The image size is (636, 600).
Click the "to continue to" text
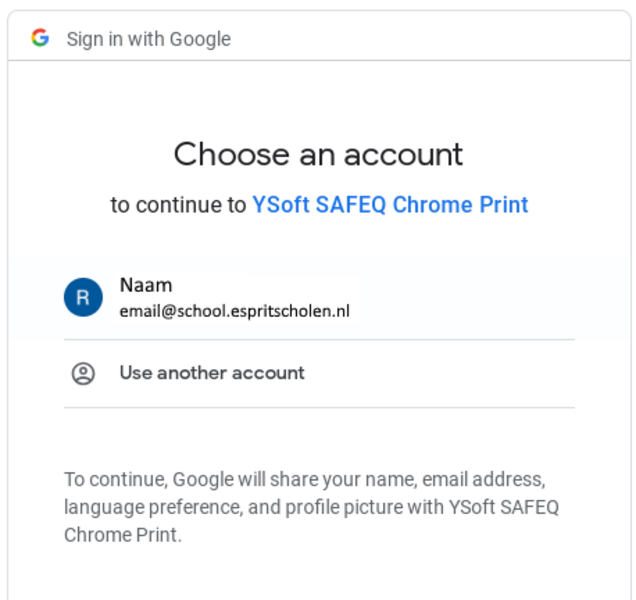click(x=178, y=205)
